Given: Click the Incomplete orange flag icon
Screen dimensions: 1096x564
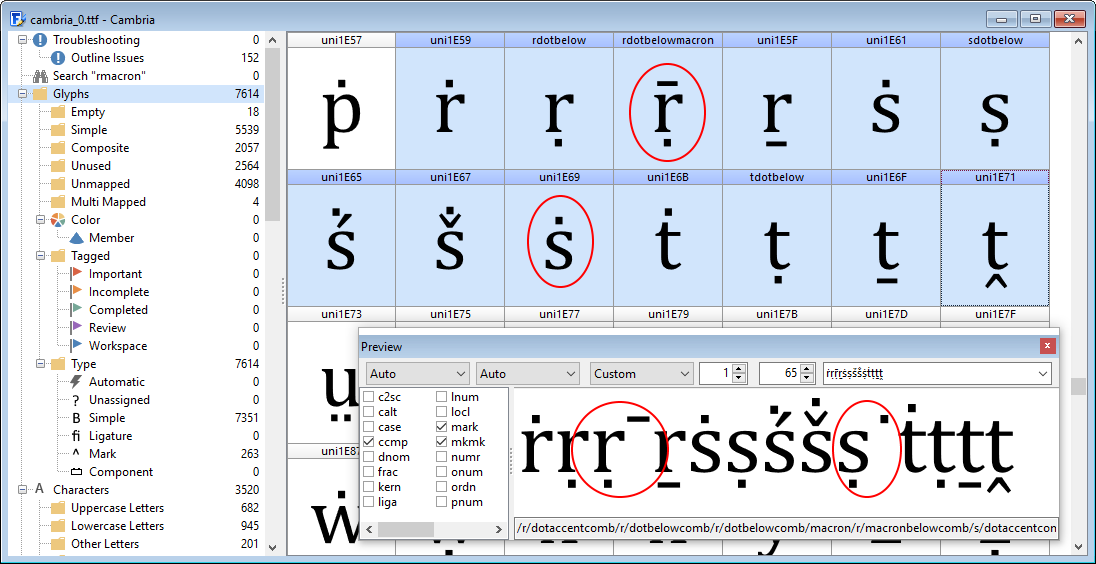Looking at the screenshot, I should point(76,292).
